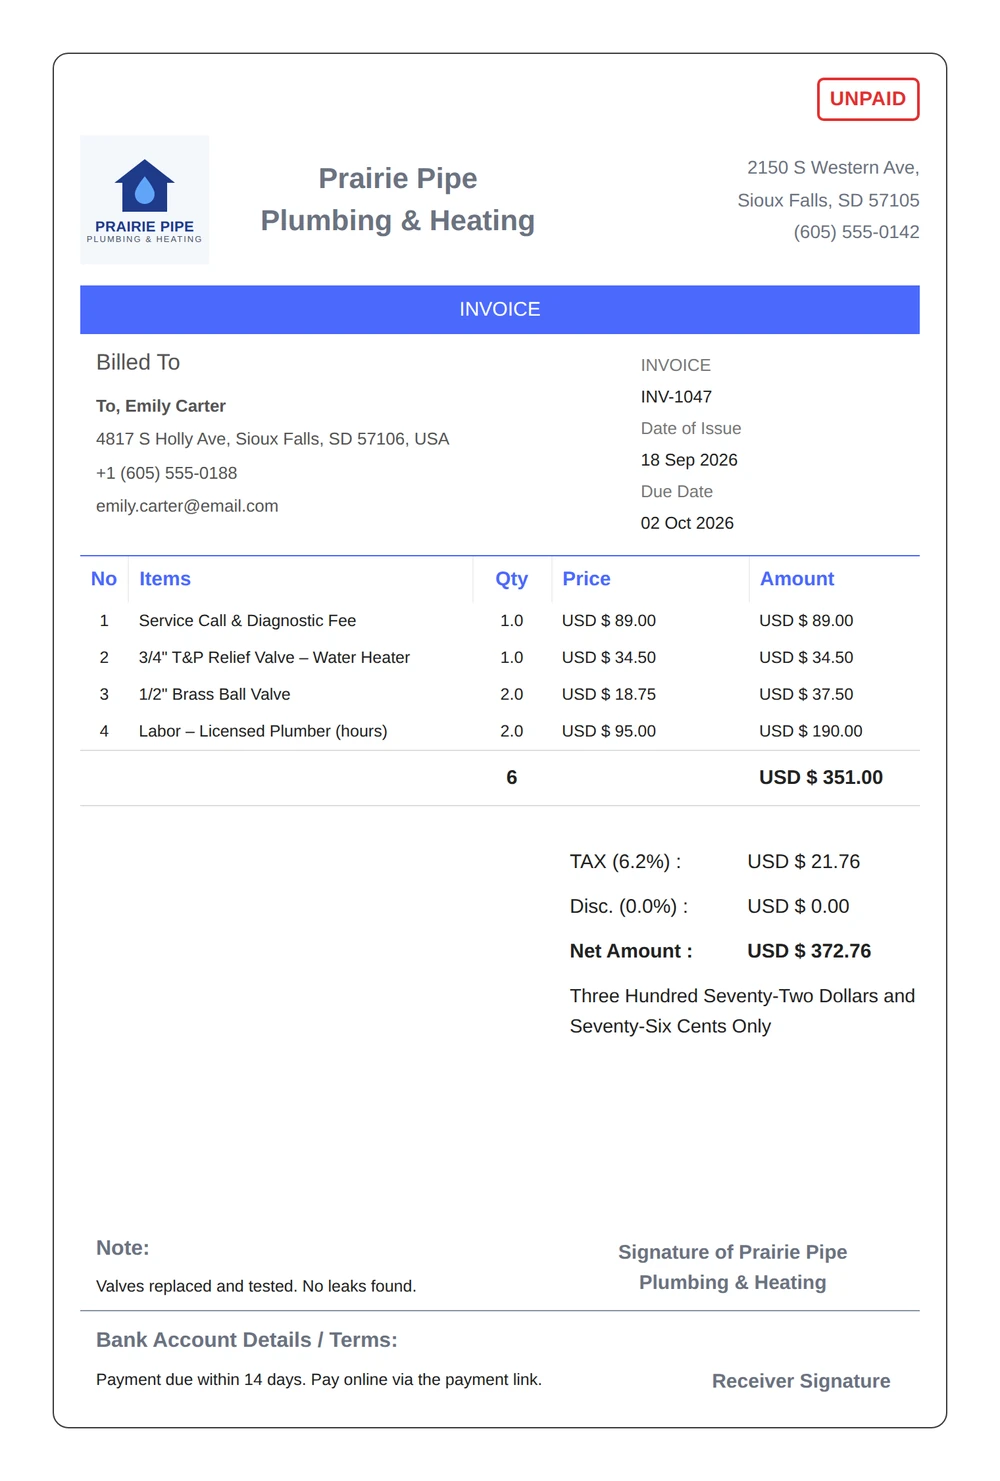Viewport: 1000px width, 1481px height.
Task: Click the Due Date label
Action: [x=677, y=492]
